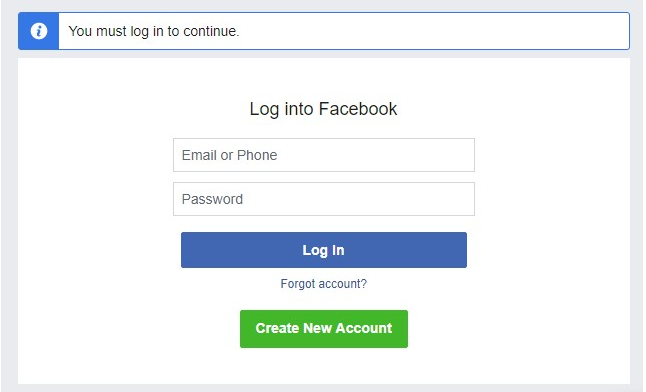This screenshot has height=392, width=646.
Task: Click the white 'i' information symbol
Action: point(39,31)
